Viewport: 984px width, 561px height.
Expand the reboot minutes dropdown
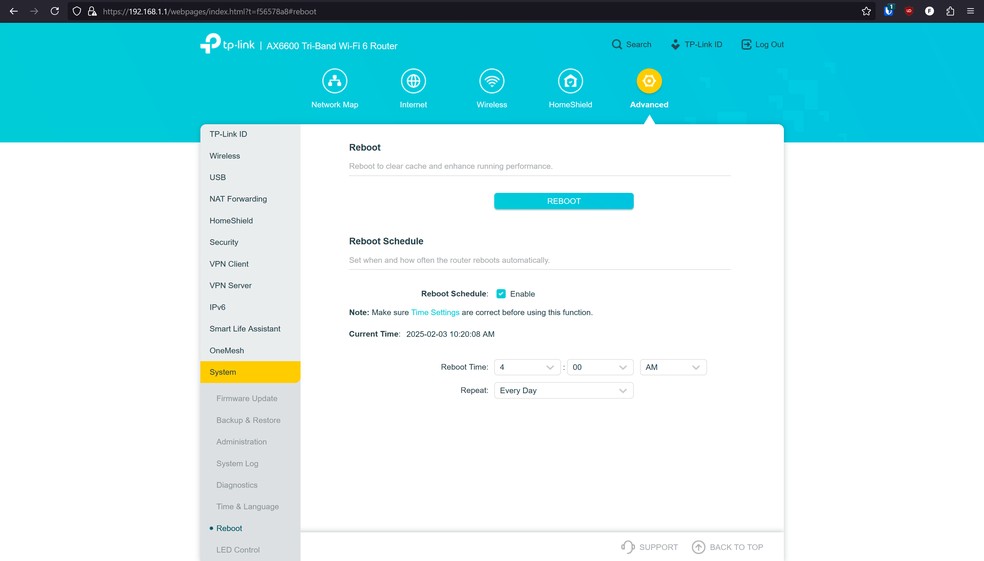[600, 367]
